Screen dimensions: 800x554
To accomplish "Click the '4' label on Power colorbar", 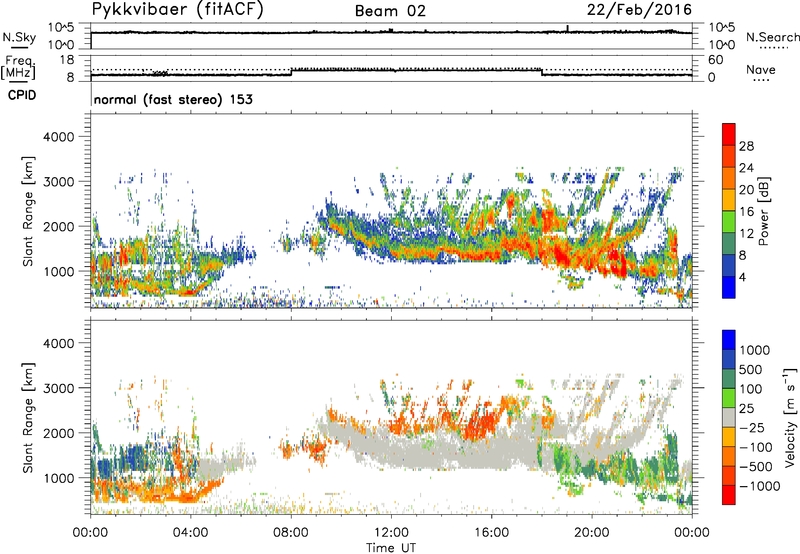I will pos(743,277).
